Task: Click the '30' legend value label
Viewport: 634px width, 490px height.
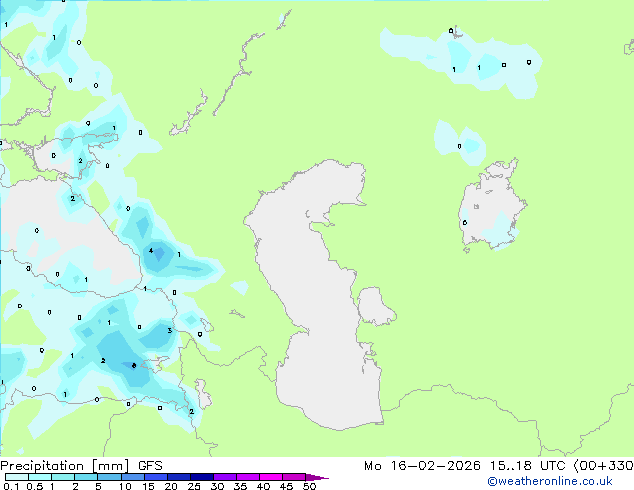Action: (x=217, y=486)
